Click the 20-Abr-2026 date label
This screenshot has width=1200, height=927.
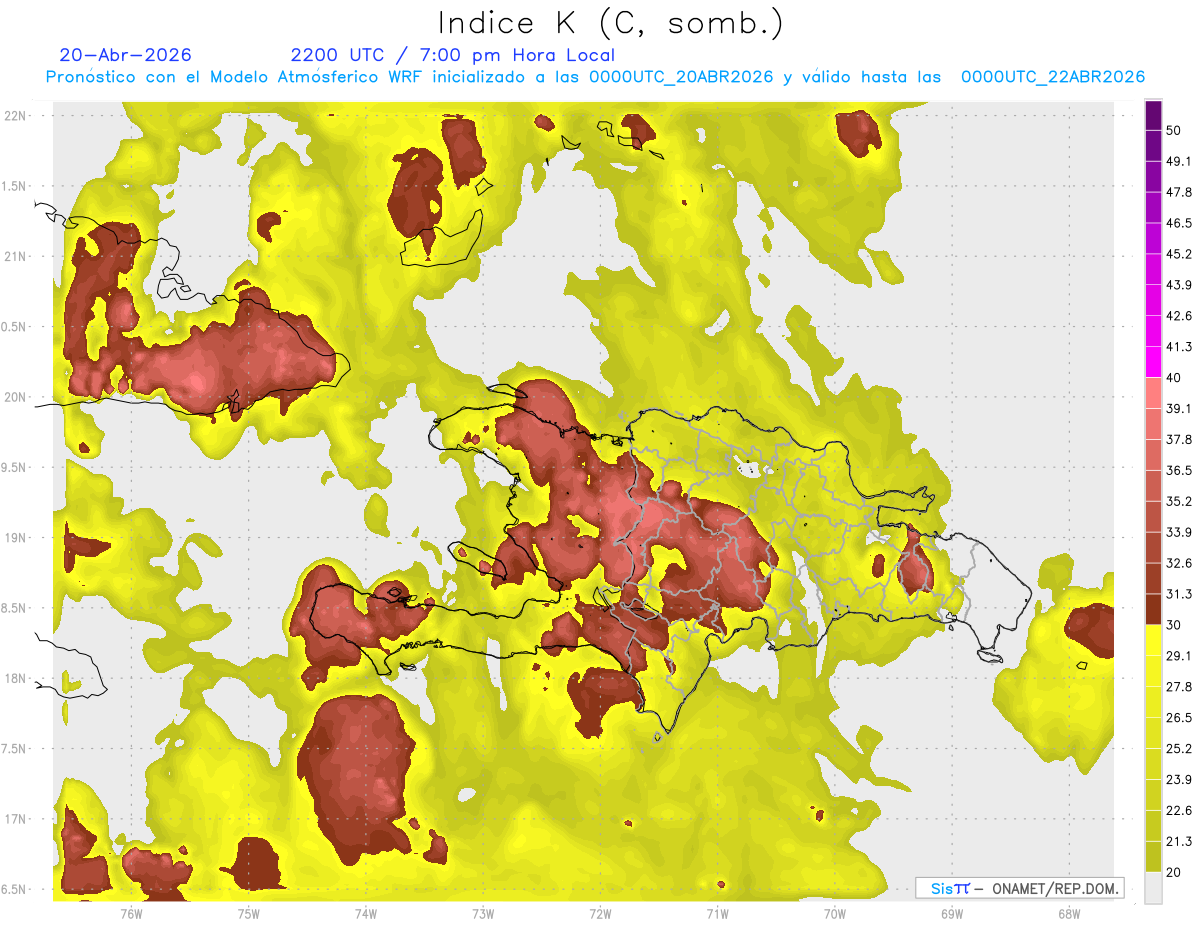(125, 55)
